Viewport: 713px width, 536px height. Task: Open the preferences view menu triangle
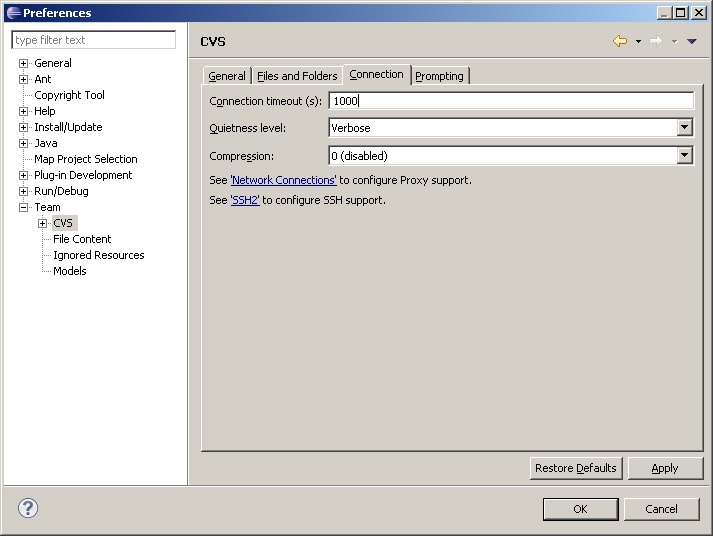click(691, 42)
